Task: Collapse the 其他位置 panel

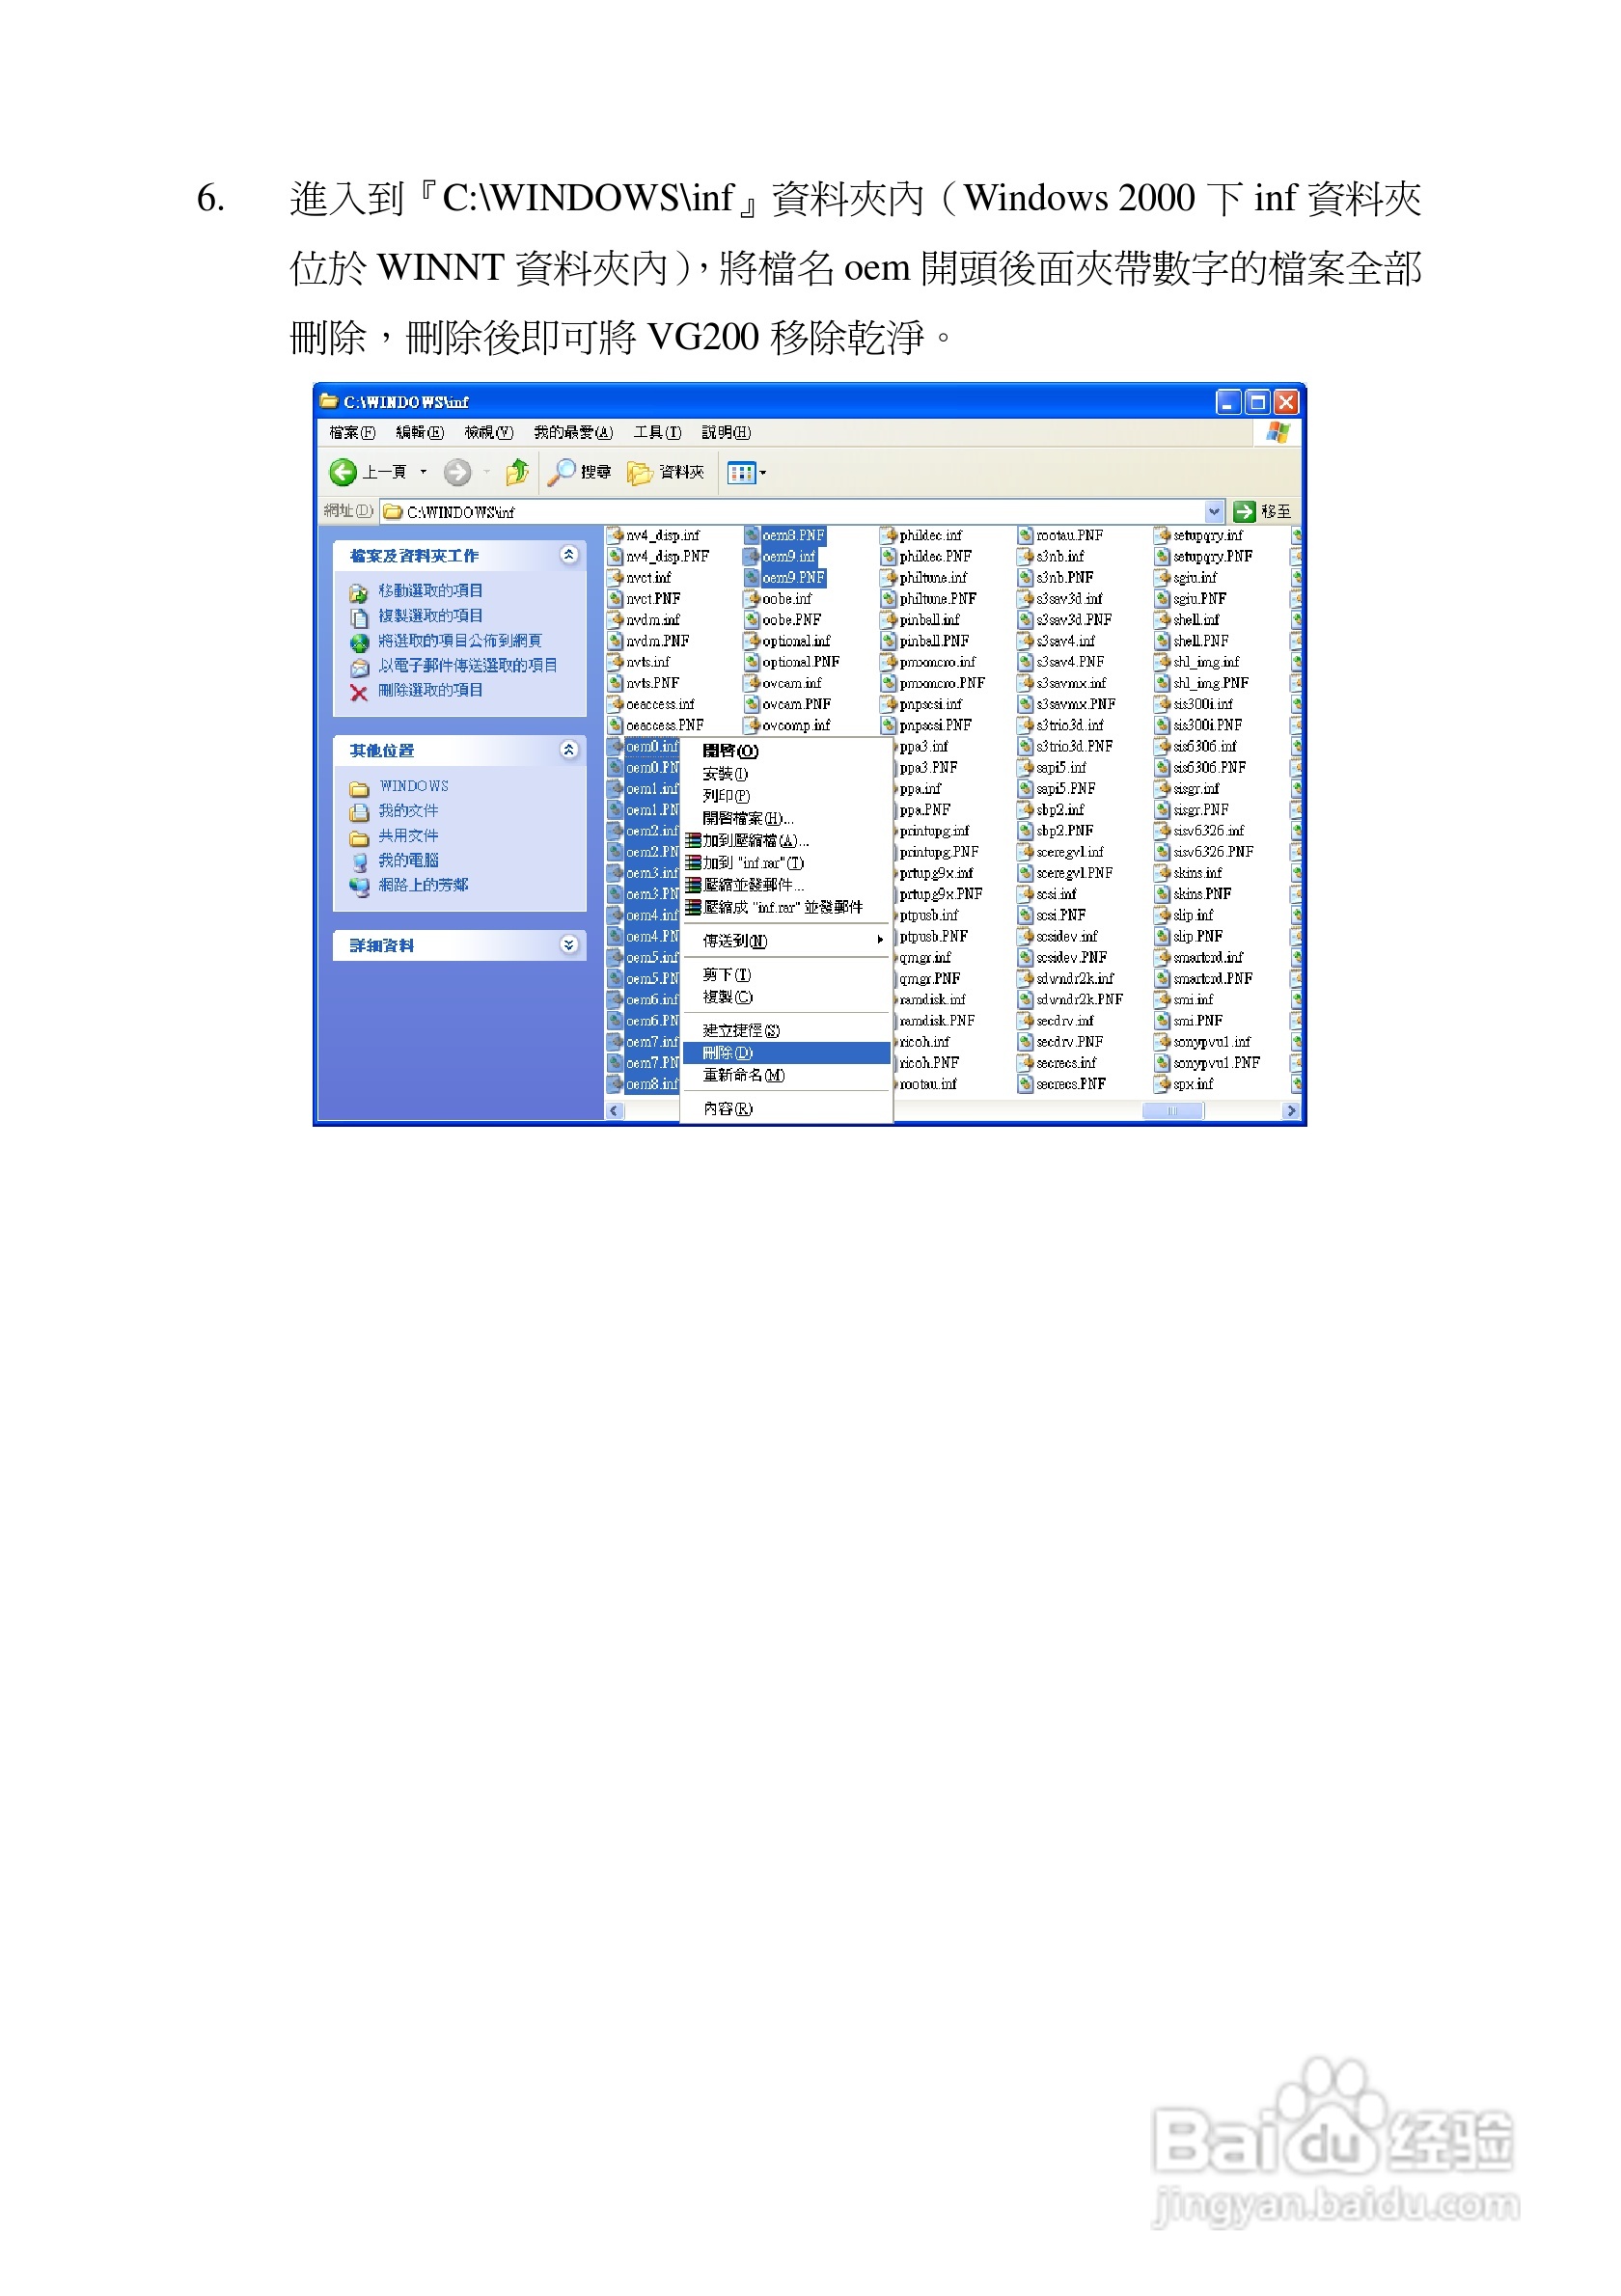Action: [569, 749]
